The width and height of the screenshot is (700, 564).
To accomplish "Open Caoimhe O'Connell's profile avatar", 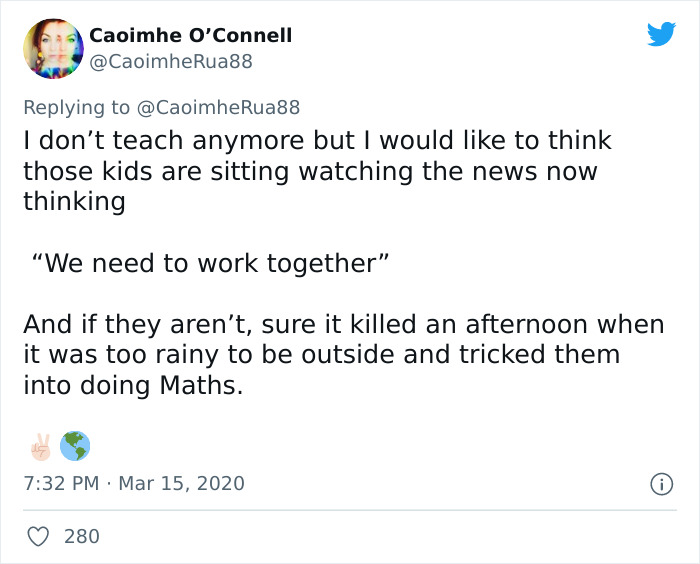I will (52, 48).
